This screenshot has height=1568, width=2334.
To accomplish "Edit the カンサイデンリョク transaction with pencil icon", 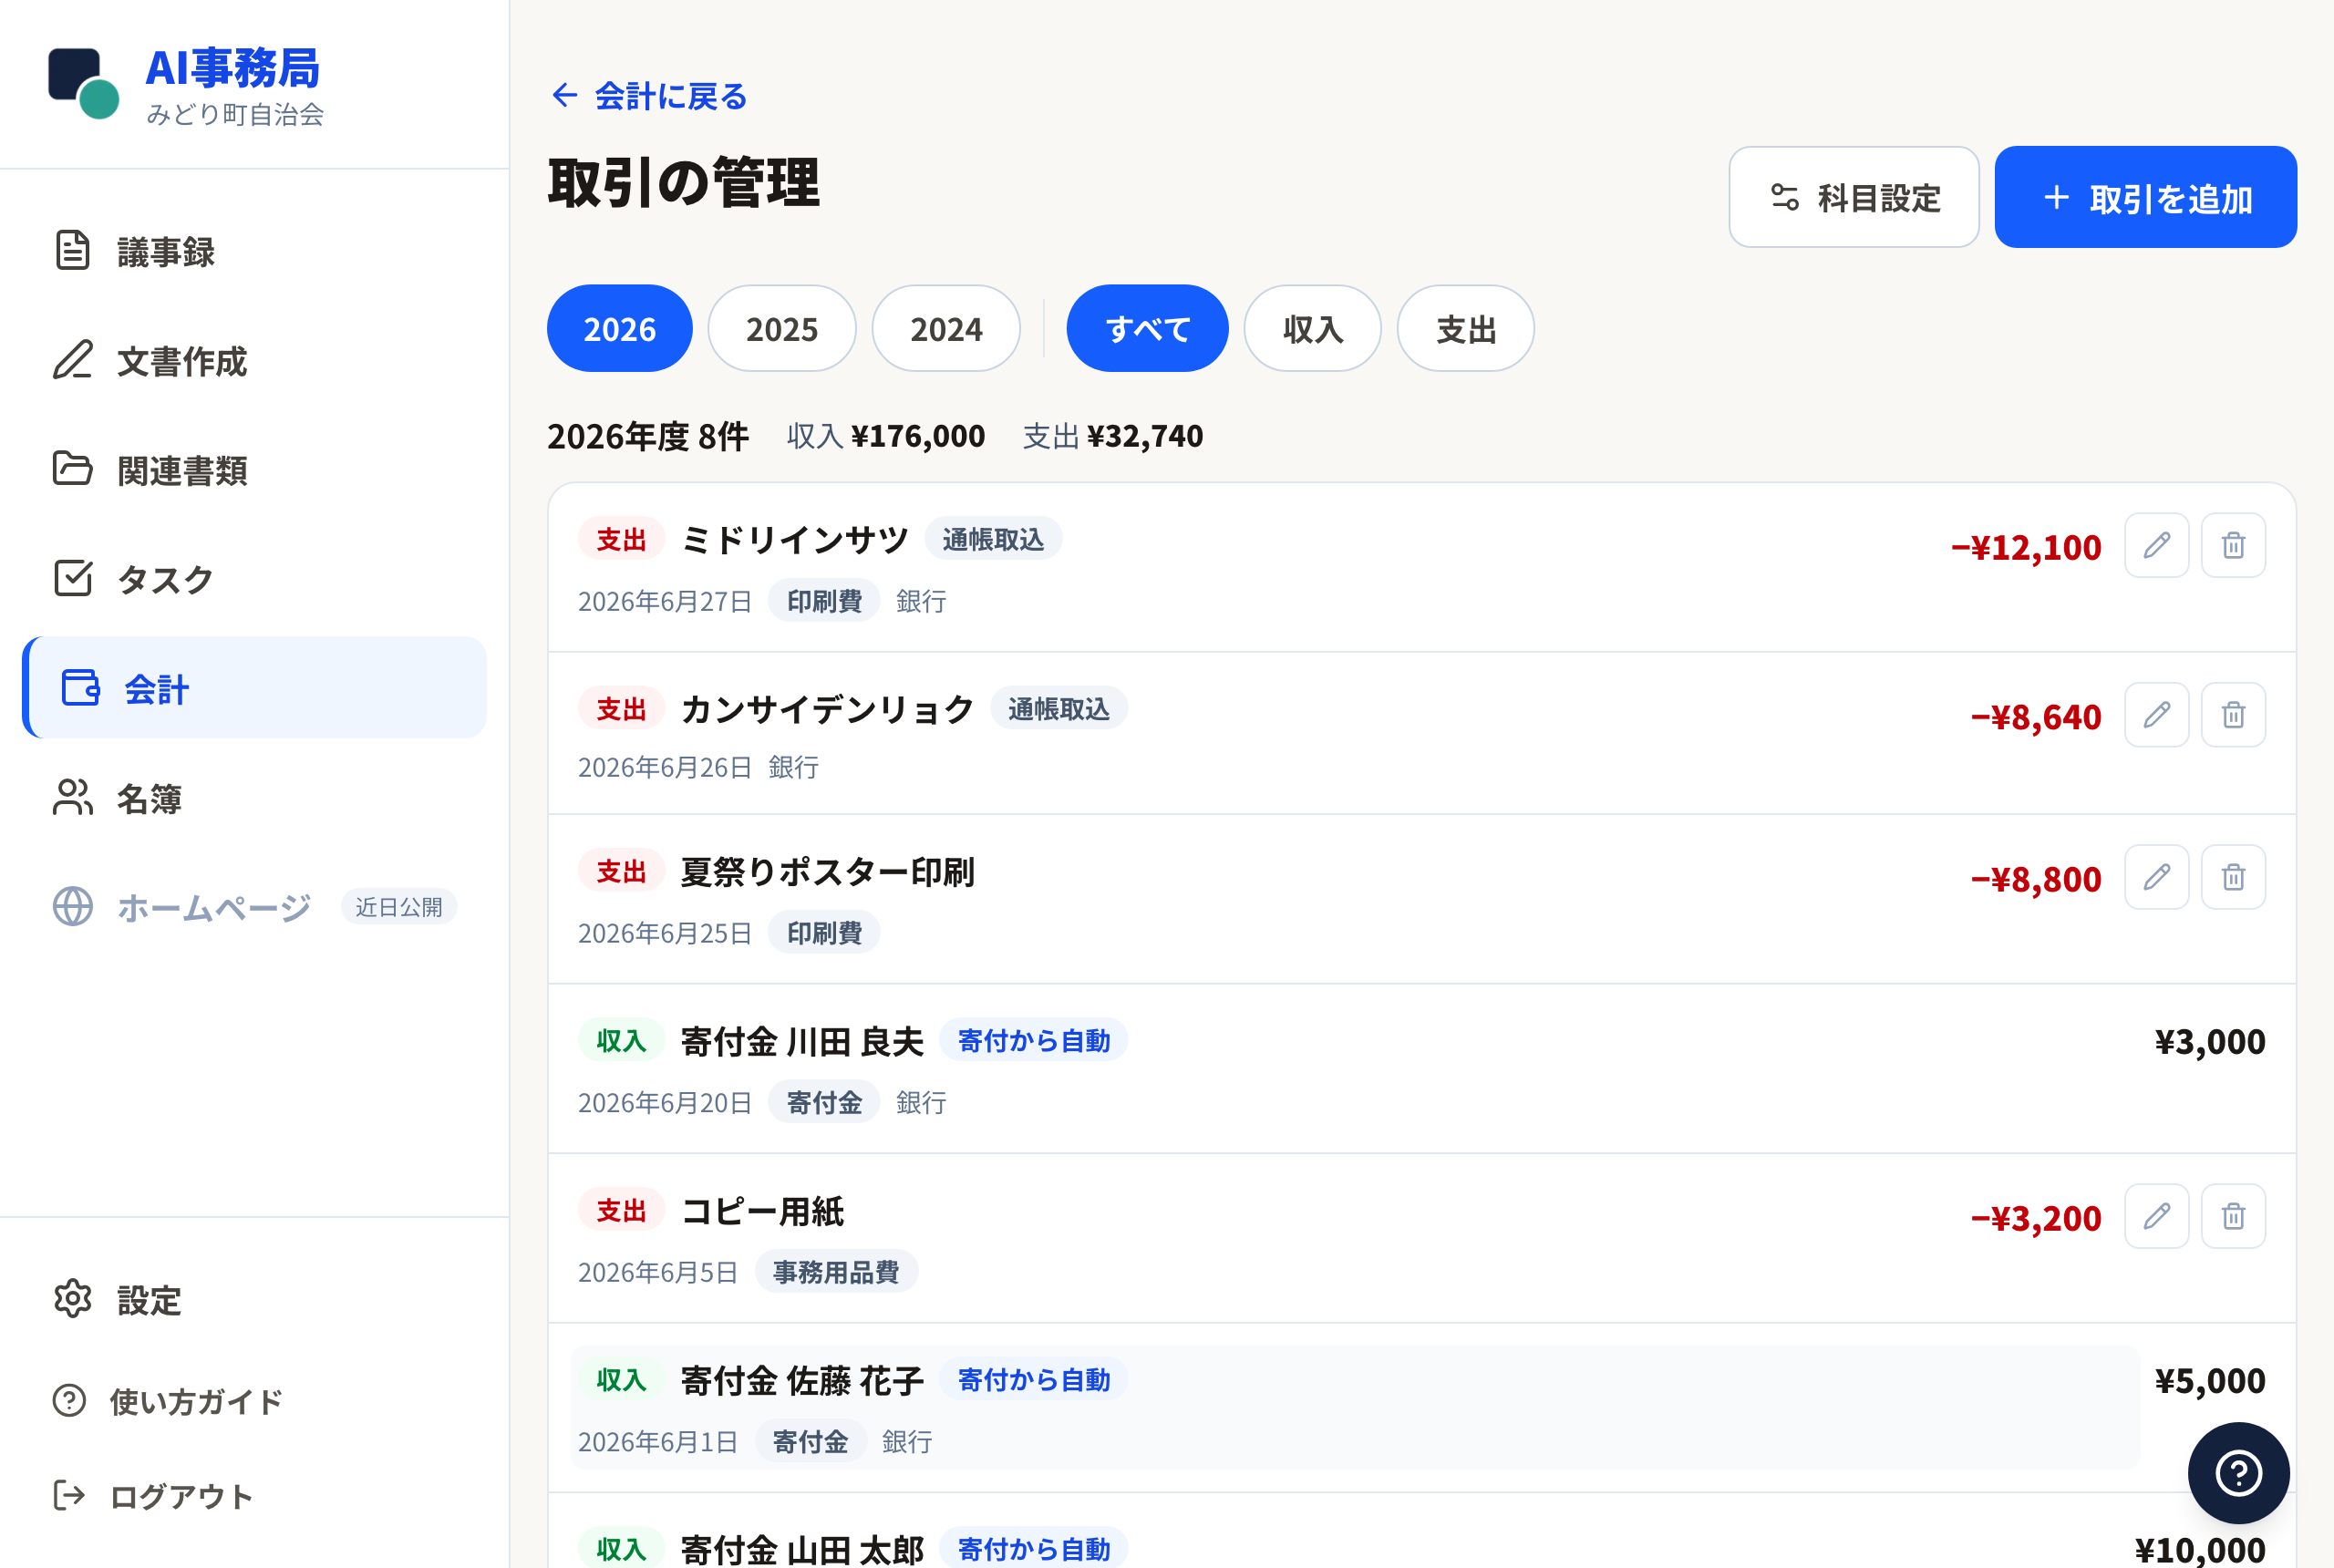I will pyautogui.click(x=2157, y=715).
